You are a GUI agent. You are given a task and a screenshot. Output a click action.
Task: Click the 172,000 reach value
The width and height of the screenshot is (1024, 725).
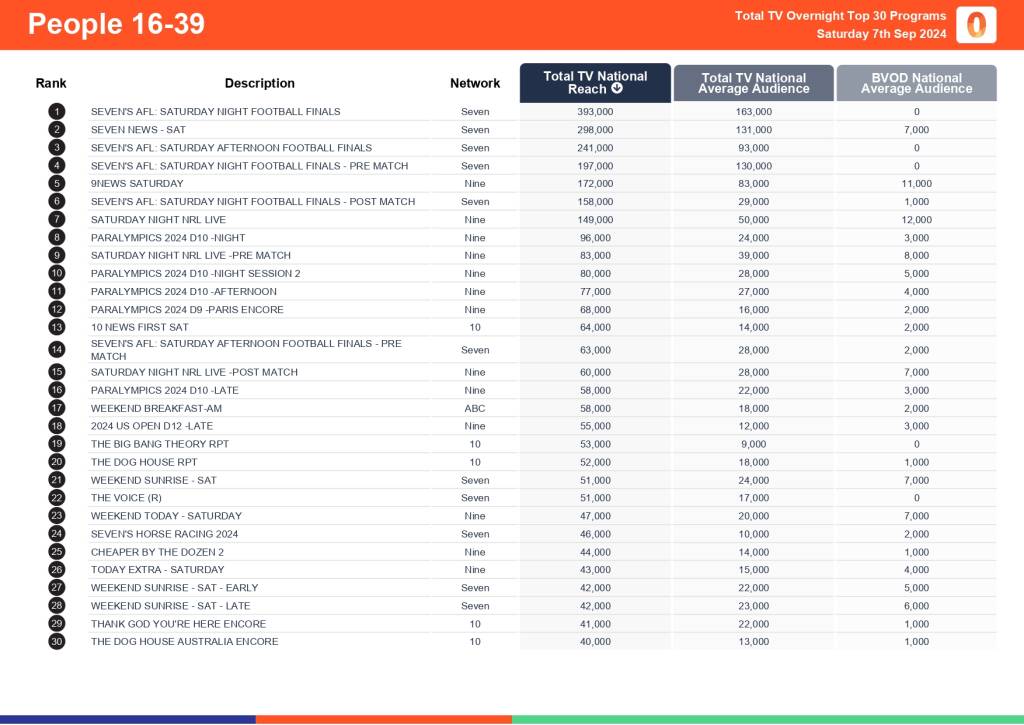pos(595,184)
